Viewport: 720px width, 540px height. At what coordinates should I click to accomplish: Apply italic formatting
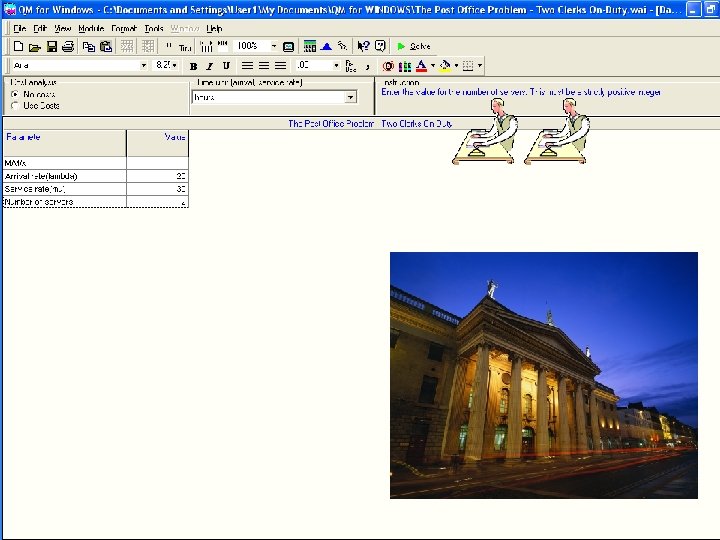[209, 66]
